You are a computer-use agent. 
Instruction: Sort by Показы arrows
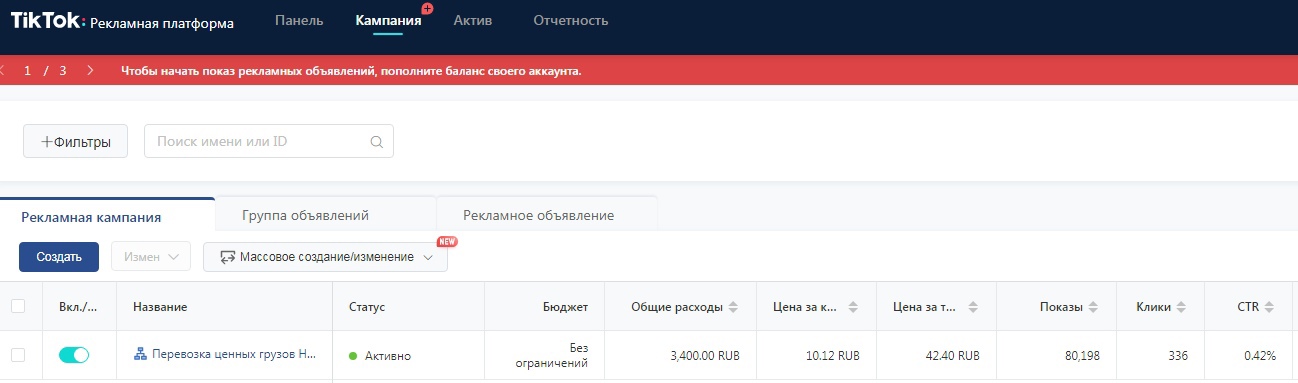1093,307
